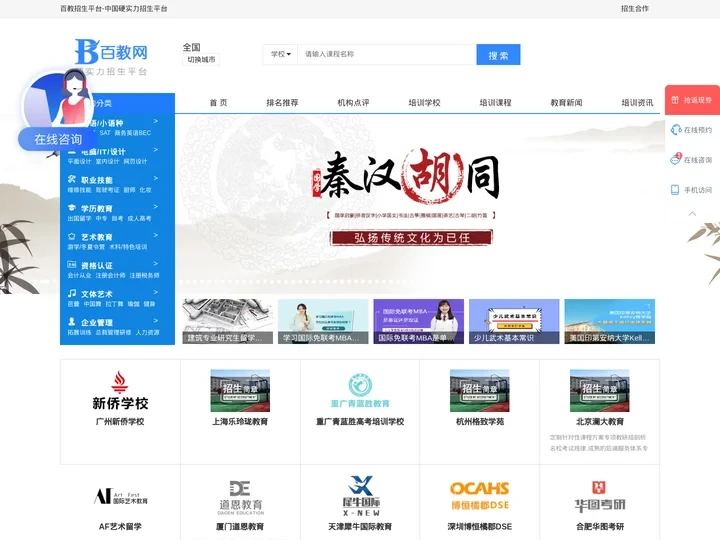
Task: Click the 北京澜大教育 招生简章 image
Action: pos(600,390)
